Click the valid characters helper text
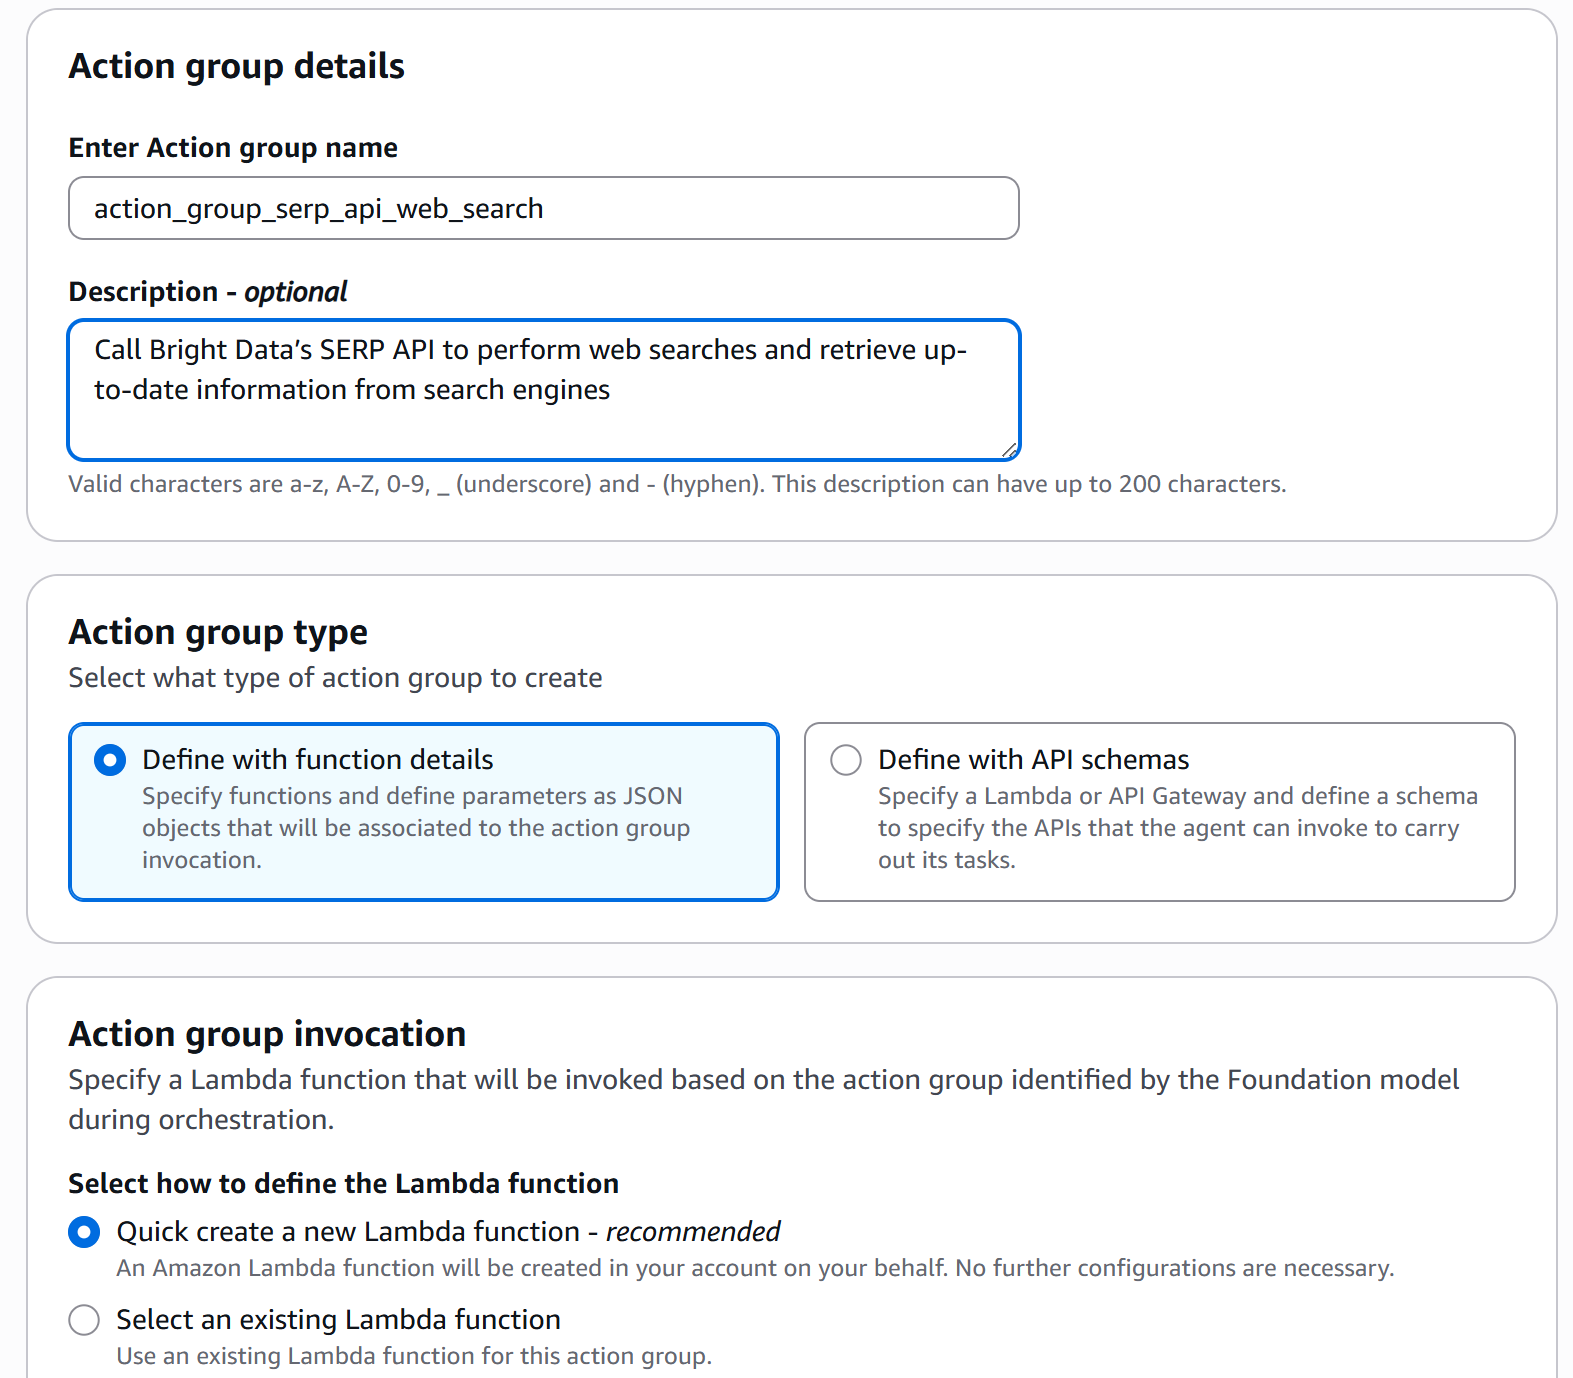The image size is (1573, 1378). pos(677,483)
